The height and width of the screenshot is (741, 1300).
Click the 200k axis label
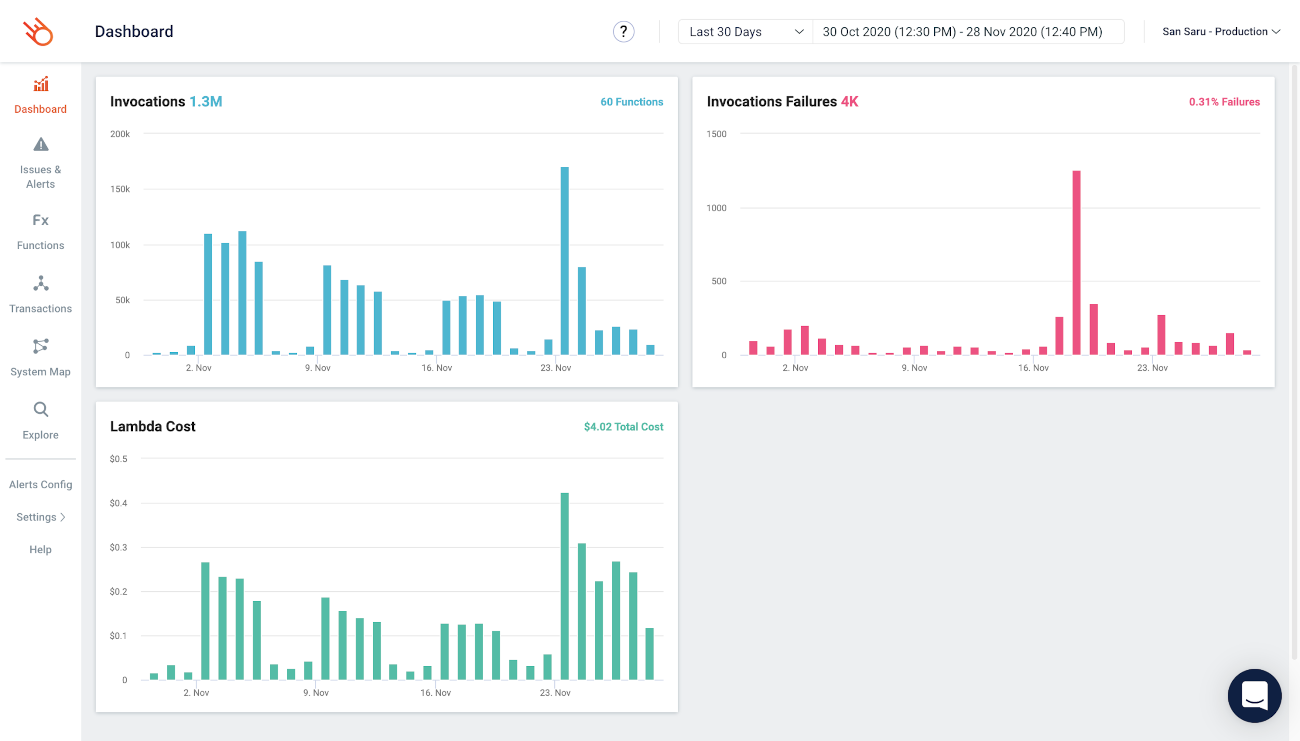[x=120, y=134]
